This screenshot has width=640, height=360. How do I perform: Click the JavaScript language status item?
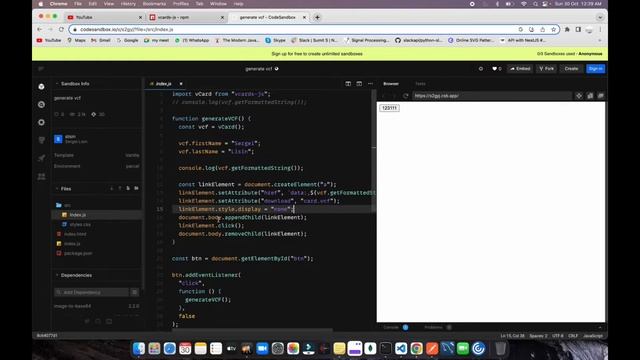[593, 336]
